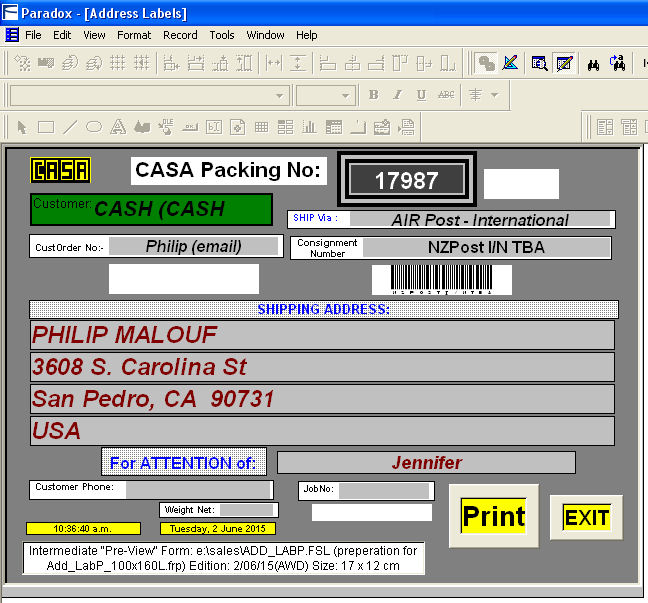Click the SHIP Via field AIR Post - International
The width and height of the screenshot is (648, 603).
coord(480,220)
